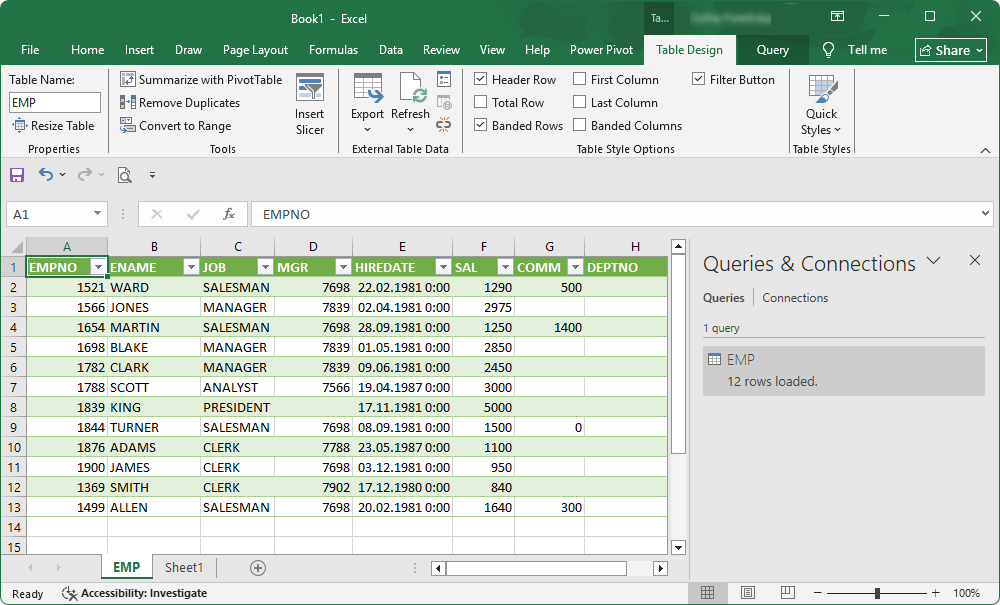
Task: Refresh the external table data
Action: pos(410,104)
